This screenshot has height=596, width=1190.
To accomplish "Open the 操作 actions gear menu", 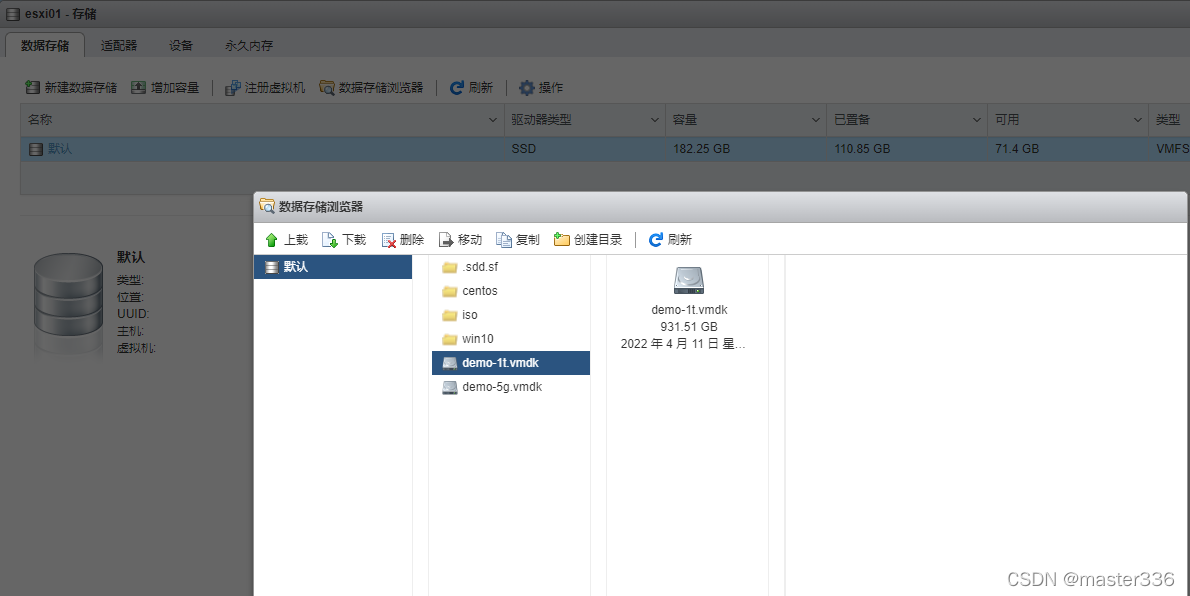I will pos(541,88).
